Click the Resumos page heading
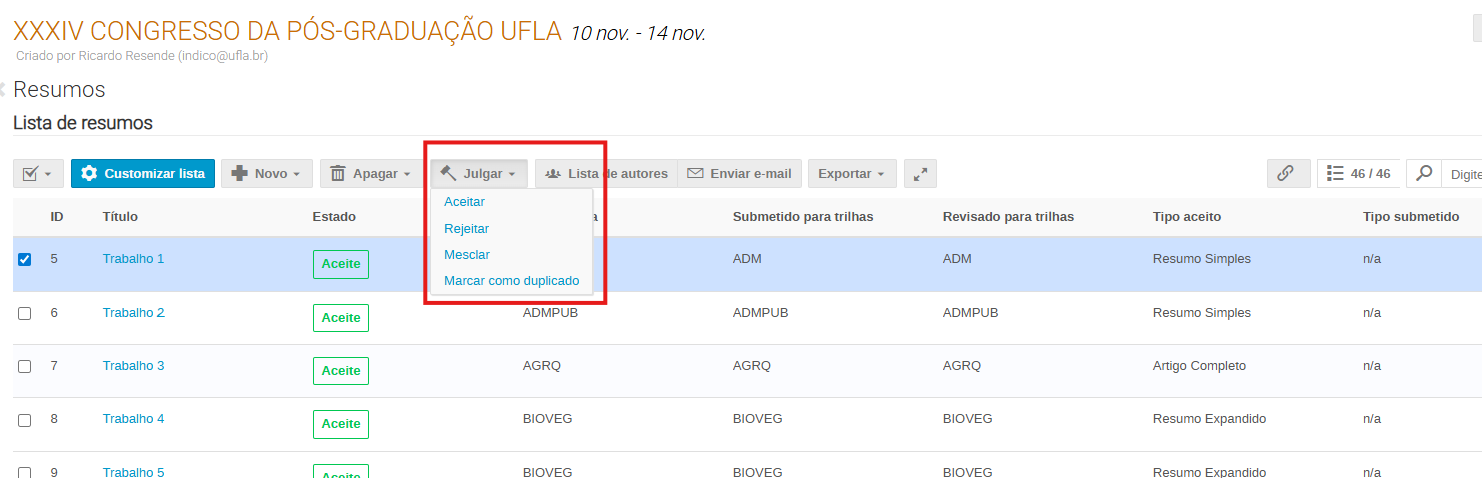Viewport: 1482px width, 478px height. [59, 89]
